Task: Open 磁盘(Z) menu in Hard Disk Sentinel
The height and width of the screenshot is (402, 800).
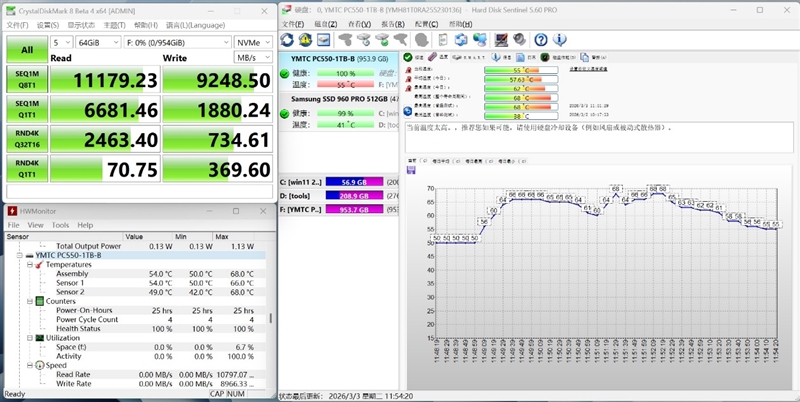Action: coord(326,24)
